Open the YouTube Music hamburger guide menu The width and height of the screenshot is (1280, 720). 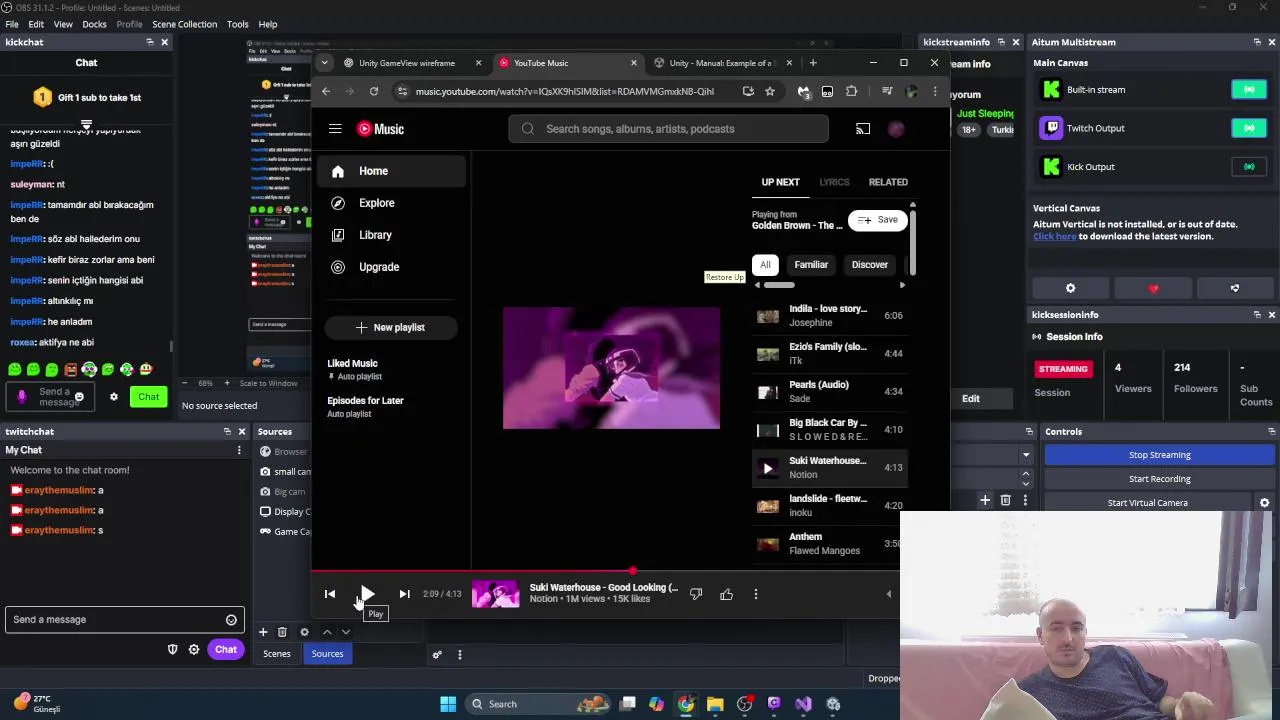pos(335,129)
